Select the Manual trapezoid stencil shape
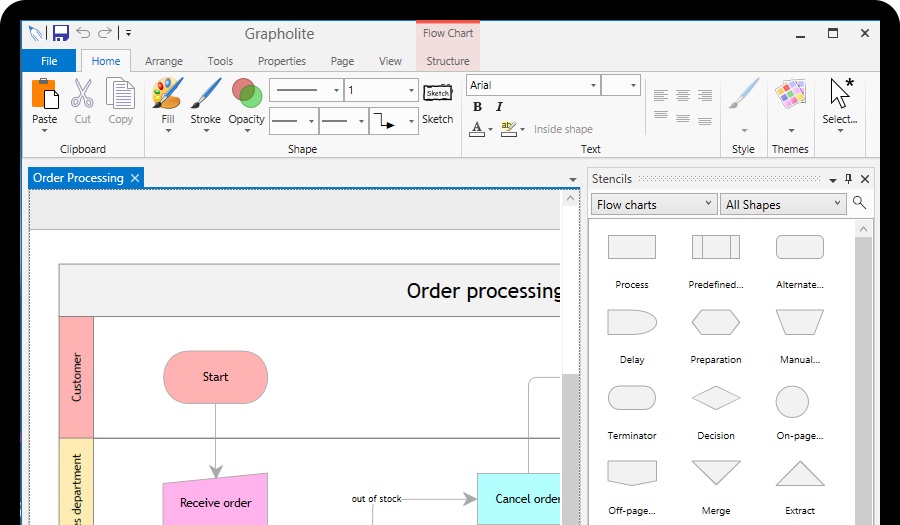 click(800, 322)
